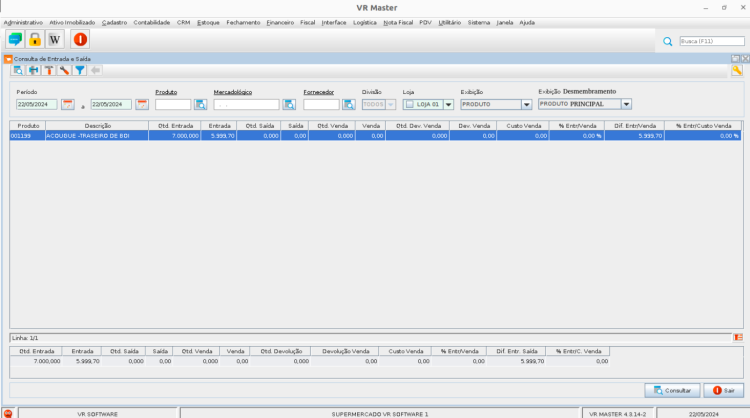Open the Mercadológico lookup search icon
The width and height of the screenshot is (750, 418).
click(289, 104)
